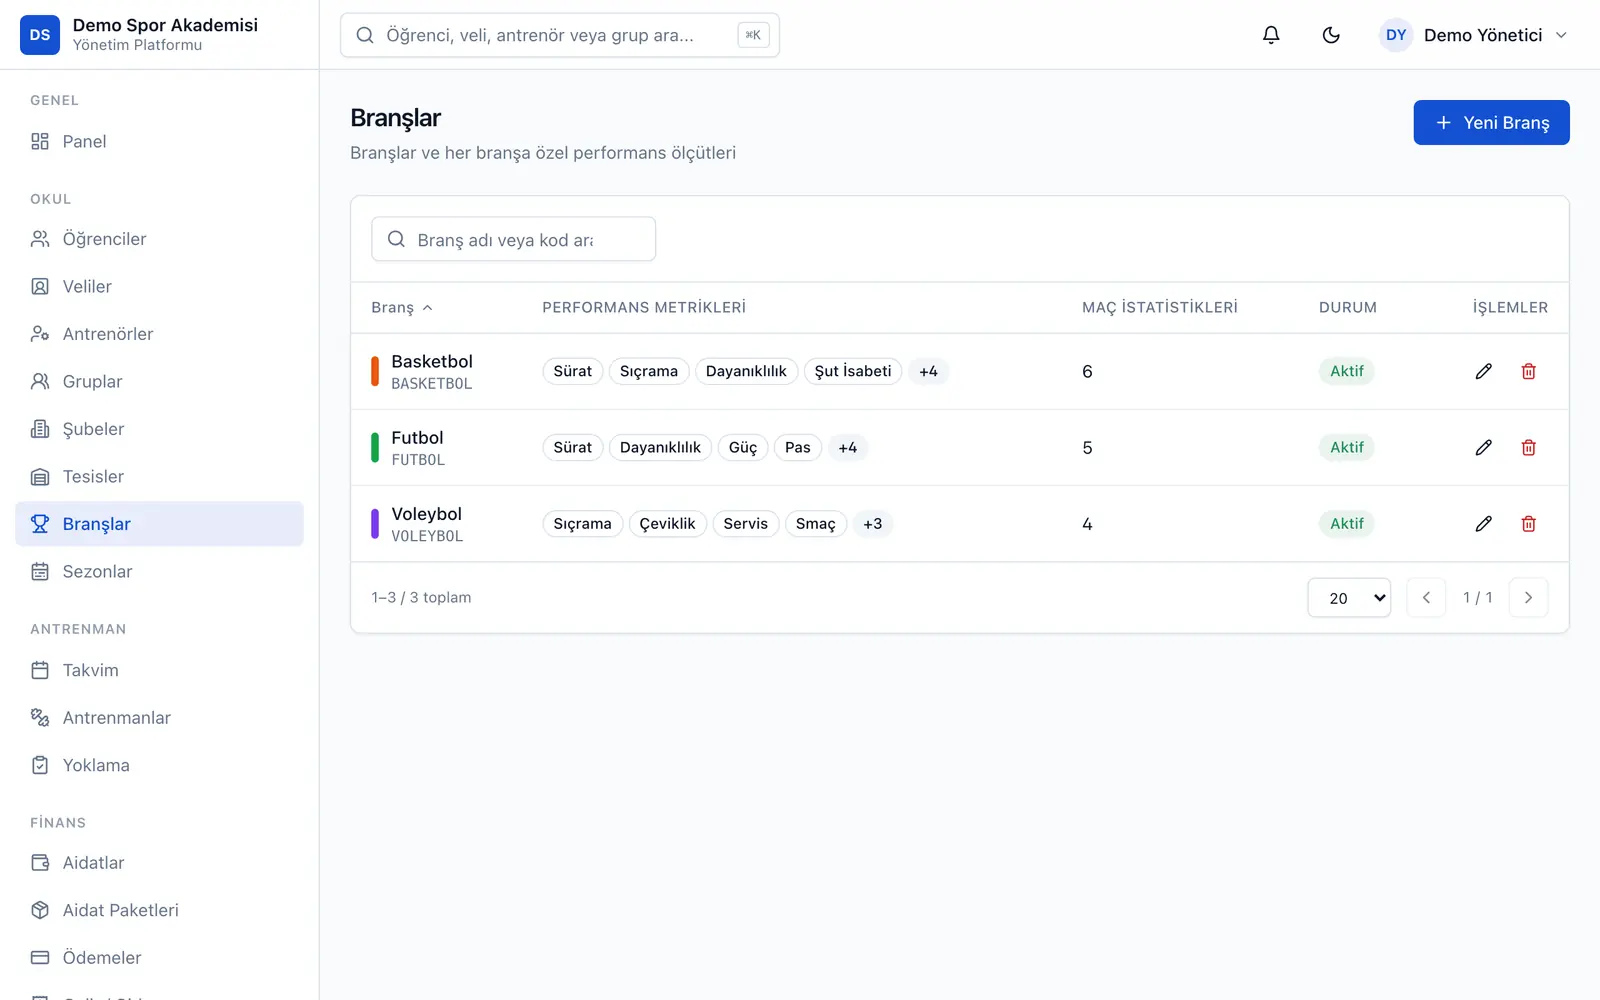Delete the Voleybol branch
1600x1000 pixels.
1528,523
